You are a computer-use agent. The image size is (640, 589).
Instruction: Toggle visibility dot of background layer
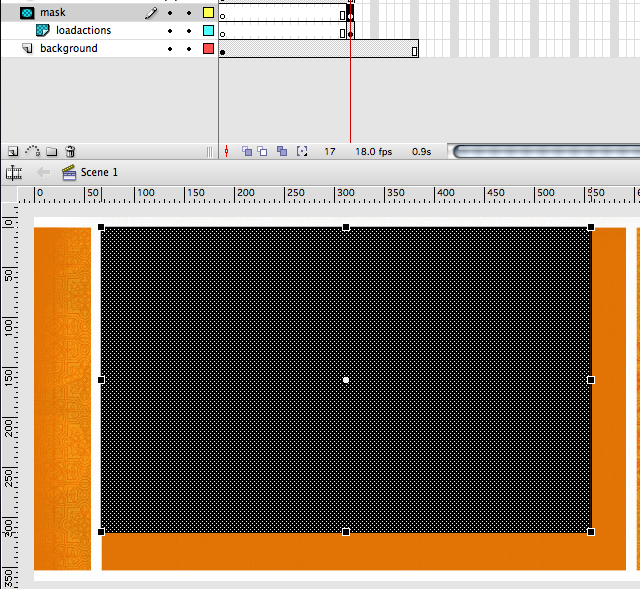click(170, 49)
